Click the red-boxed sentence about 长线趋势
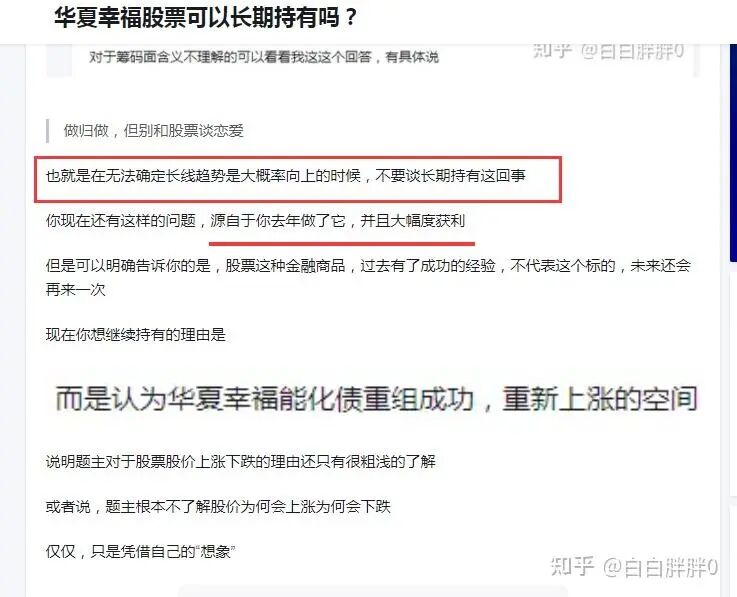Viewport: 737px width, 597px height. [x=285, y=176]
